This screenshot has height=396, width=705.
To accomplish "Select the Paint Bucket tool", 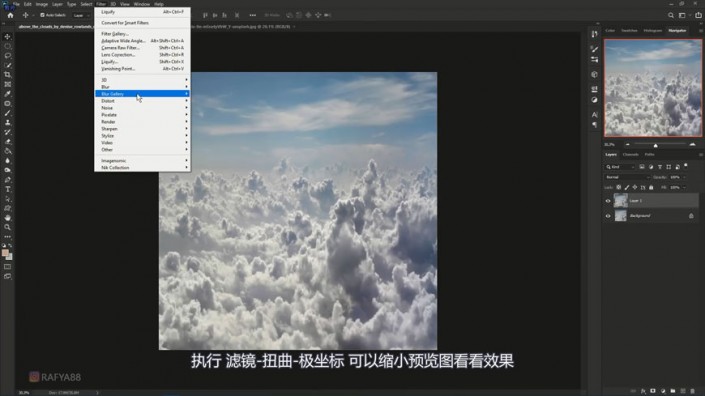I will [7, 151].
